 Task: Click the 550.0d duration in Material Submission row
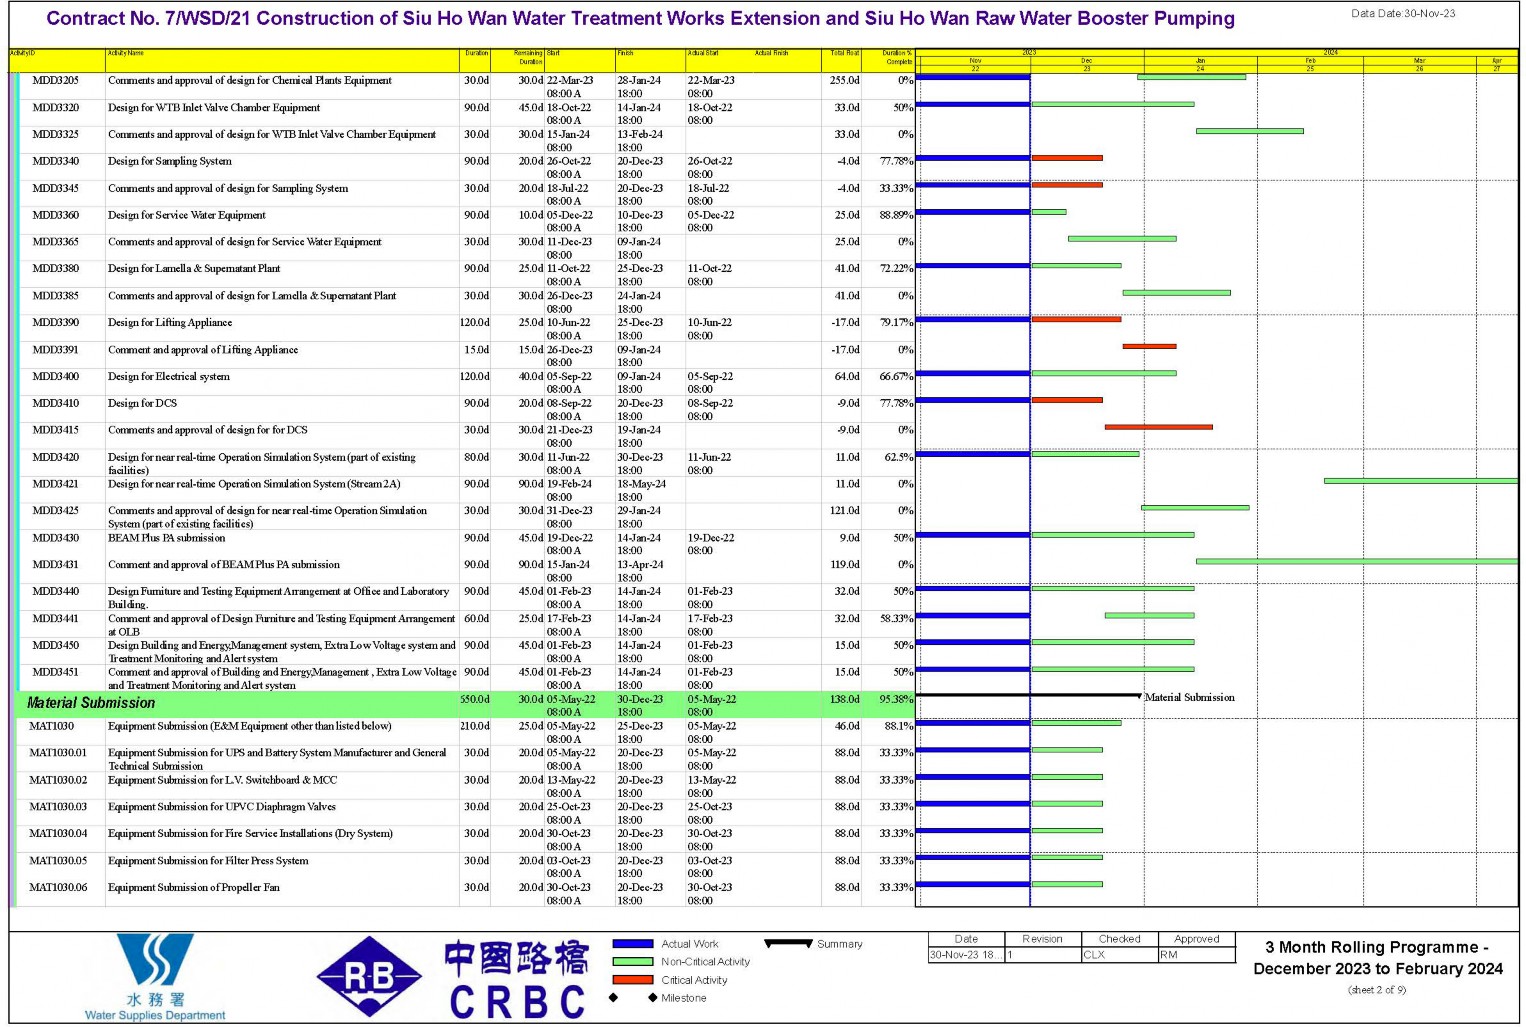(x=475, y=700)
